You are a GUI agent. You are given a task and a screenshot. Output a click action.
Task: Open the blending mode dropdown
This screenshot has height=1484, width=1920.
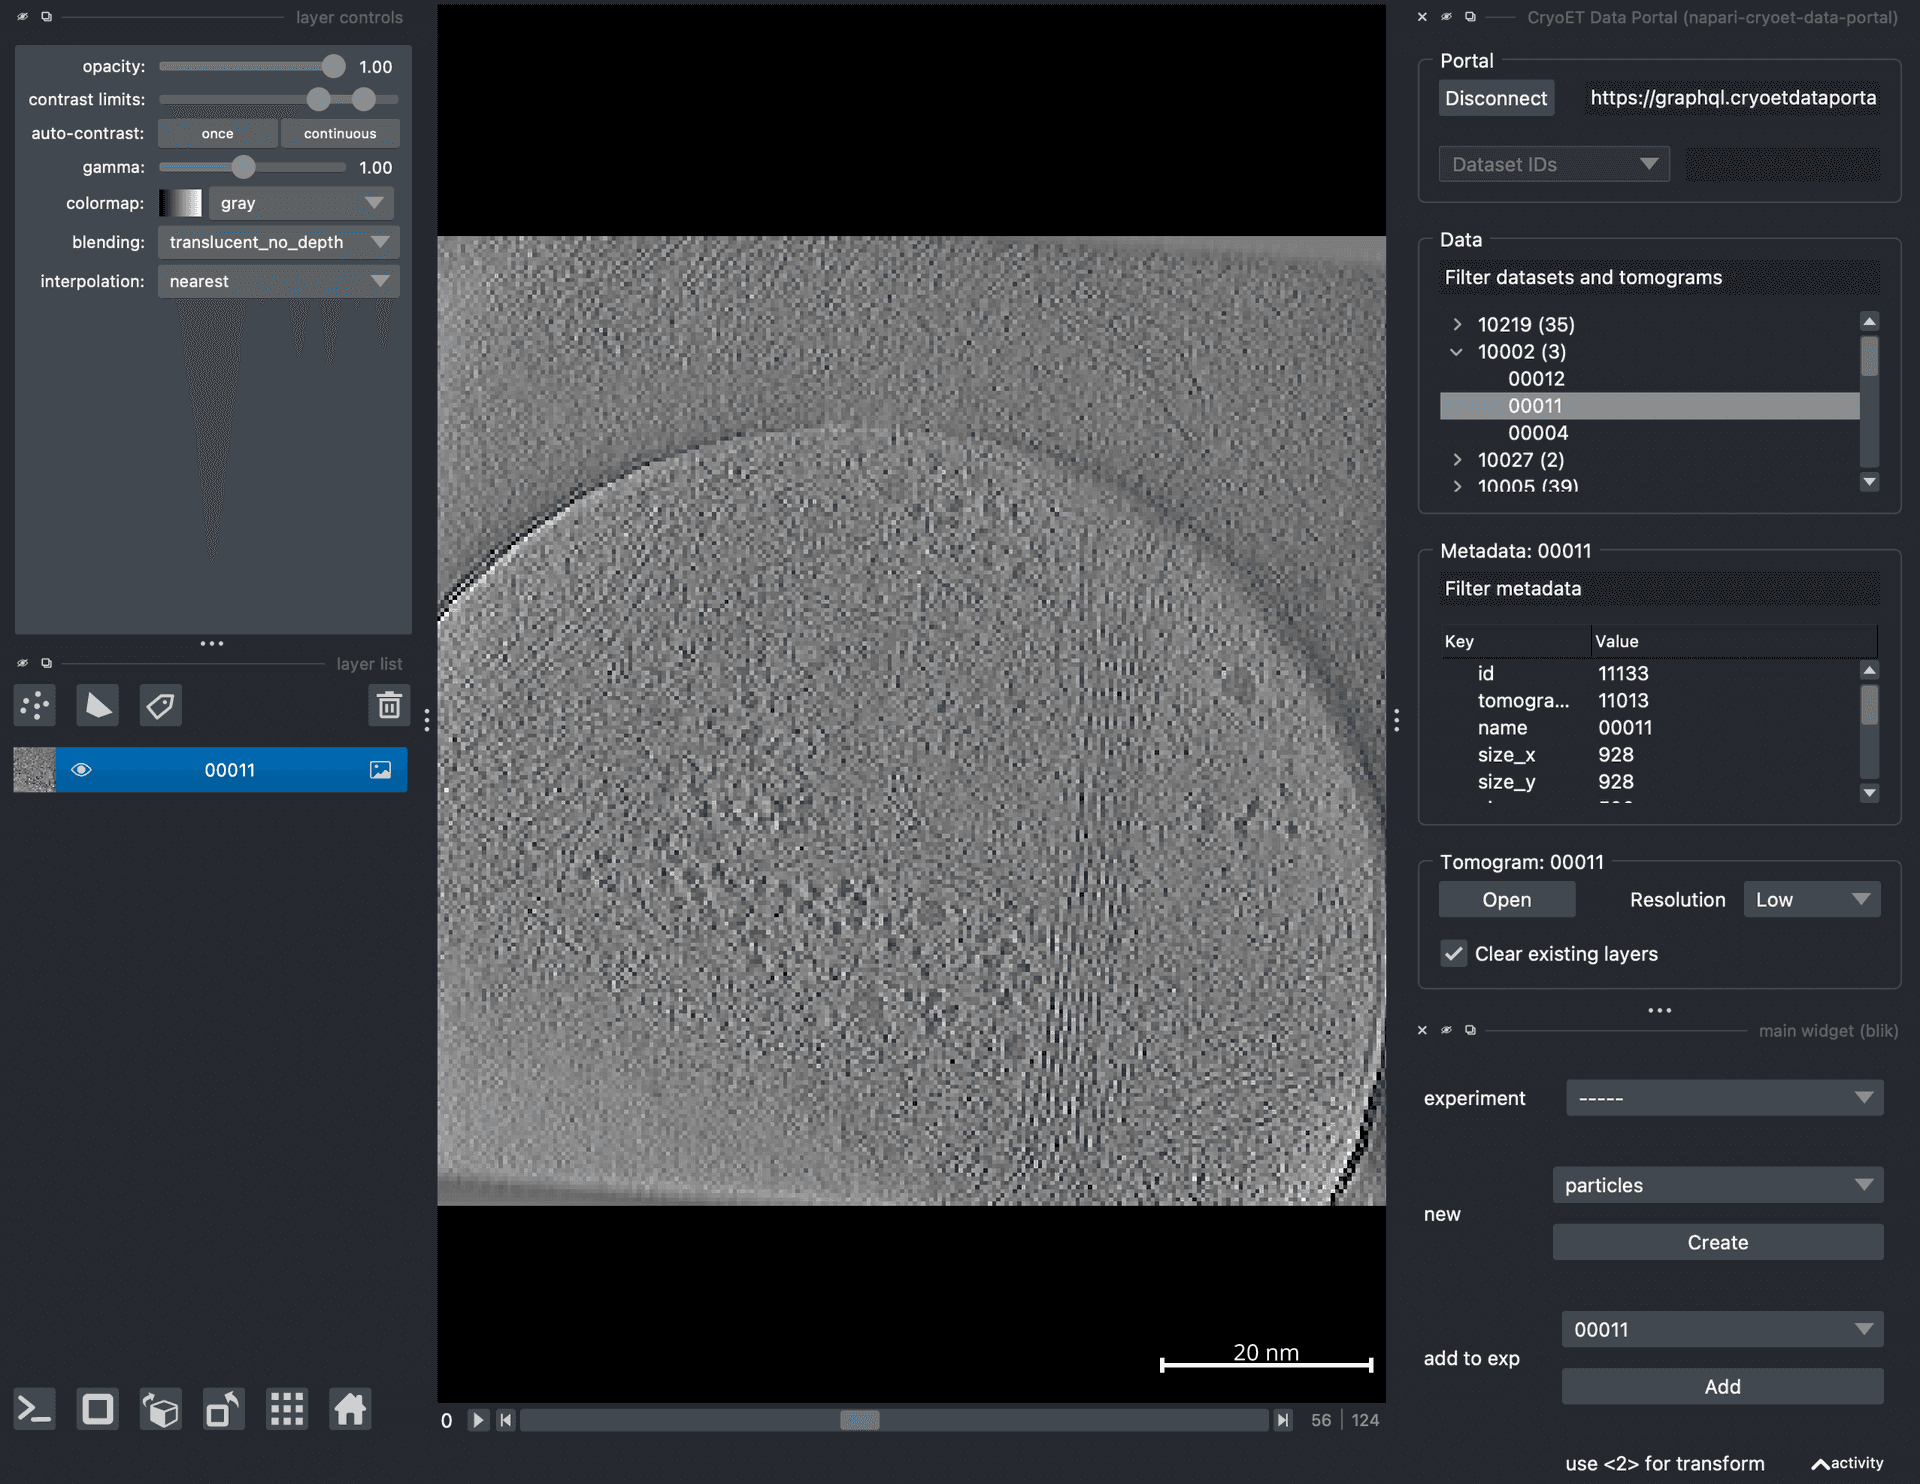(278, 242)
